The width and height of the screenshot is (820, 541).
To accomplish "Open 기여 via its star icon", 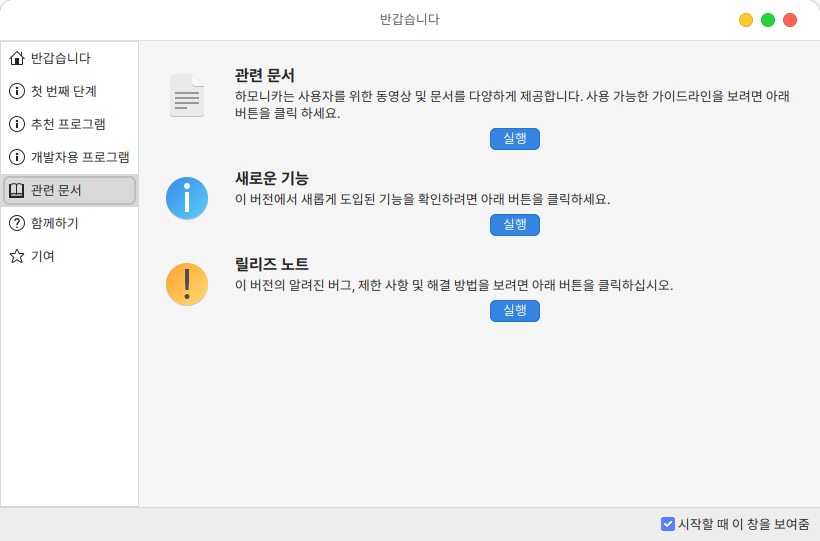I will click(x=17, y=256).
